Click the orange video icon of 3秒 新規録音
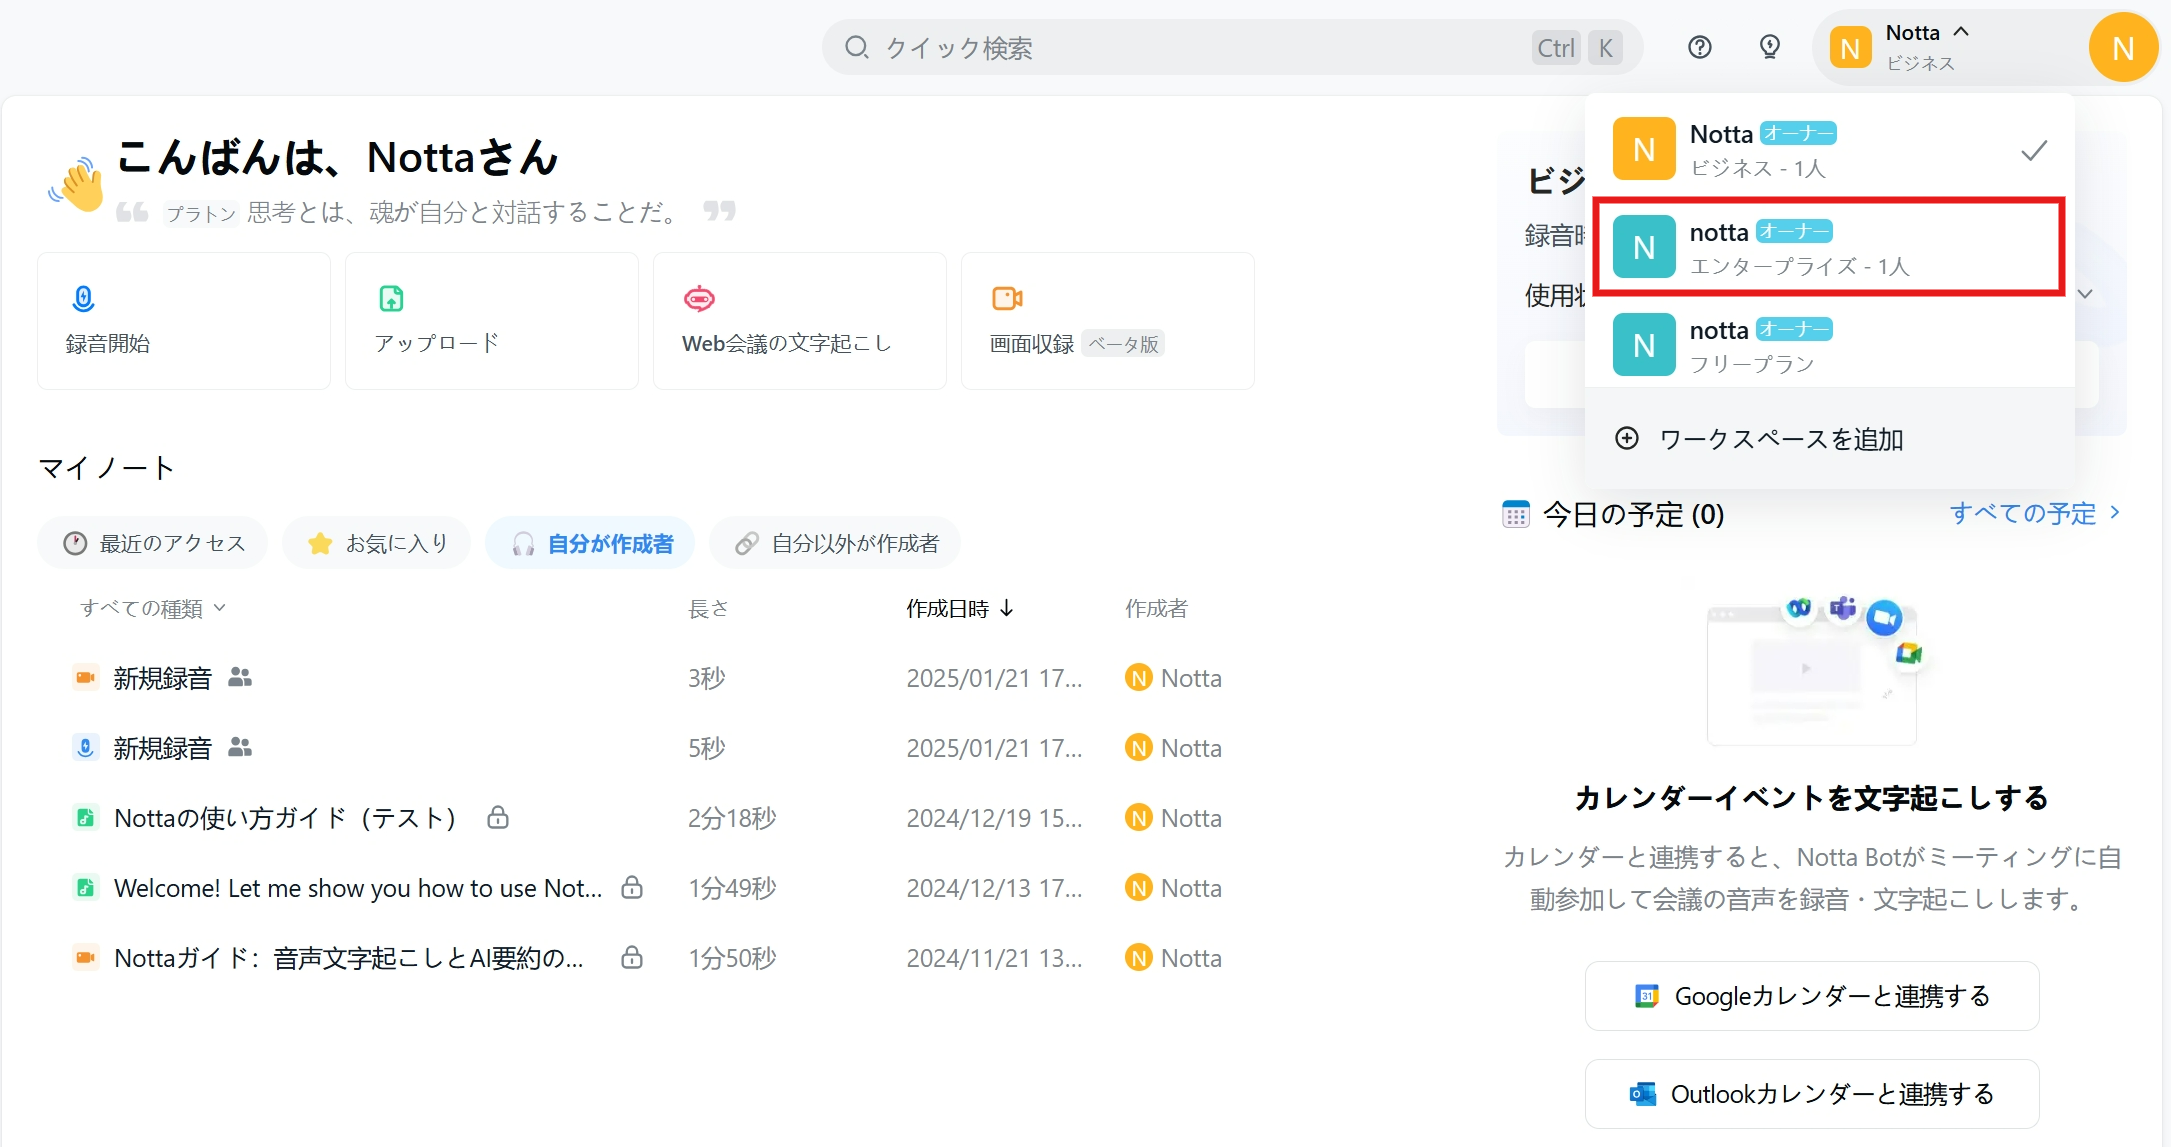2171x1147 pixels. 86,677
